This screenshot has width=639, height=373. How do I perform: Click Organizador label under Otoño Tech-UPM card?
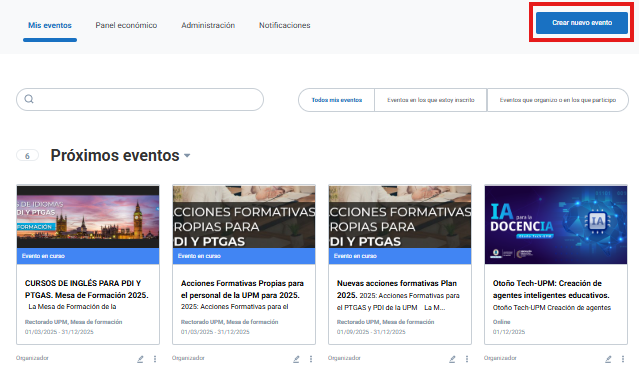pos(500,358)
